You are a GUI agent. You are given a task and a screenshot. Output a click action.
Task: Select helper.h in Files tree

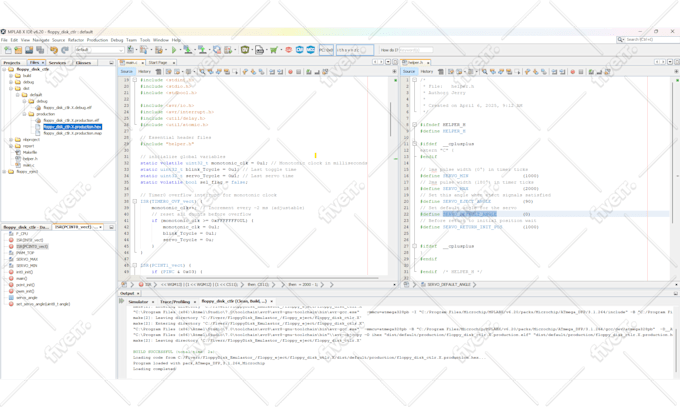pyautogui.click(x=30, y=159)
